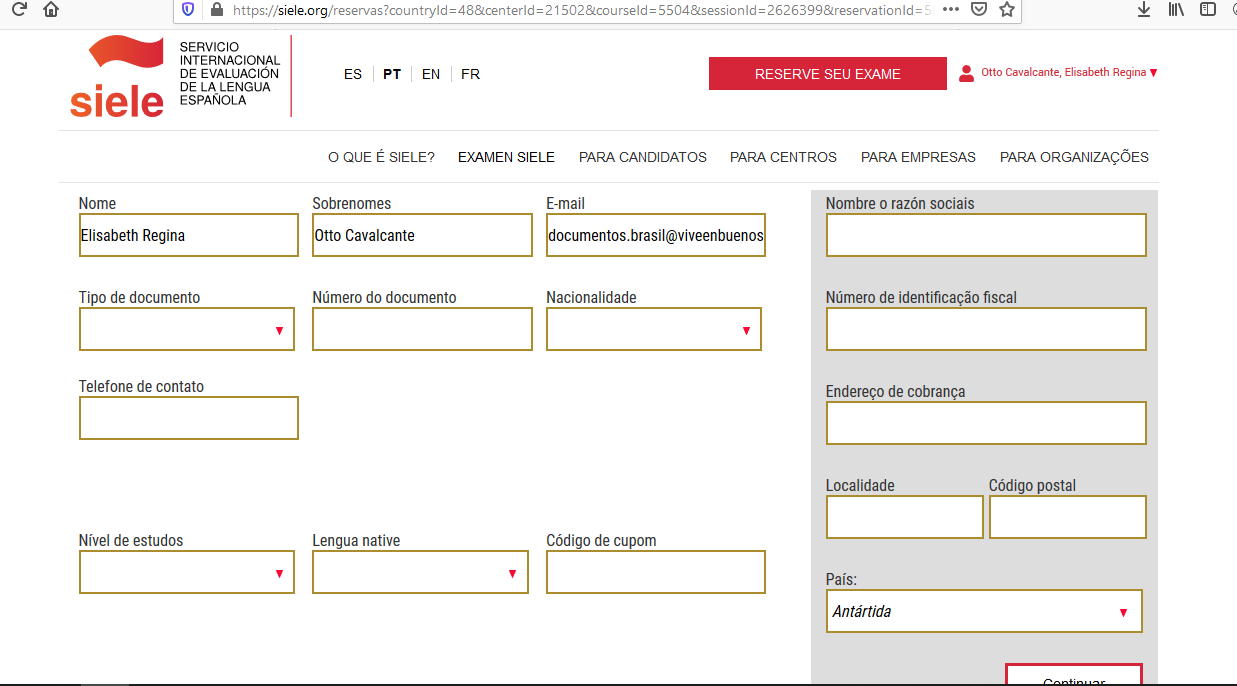This screenshot has height=686, width=1237.
Task: Open the Nível de estudos dropdown
Action: (x=187, y=572)
